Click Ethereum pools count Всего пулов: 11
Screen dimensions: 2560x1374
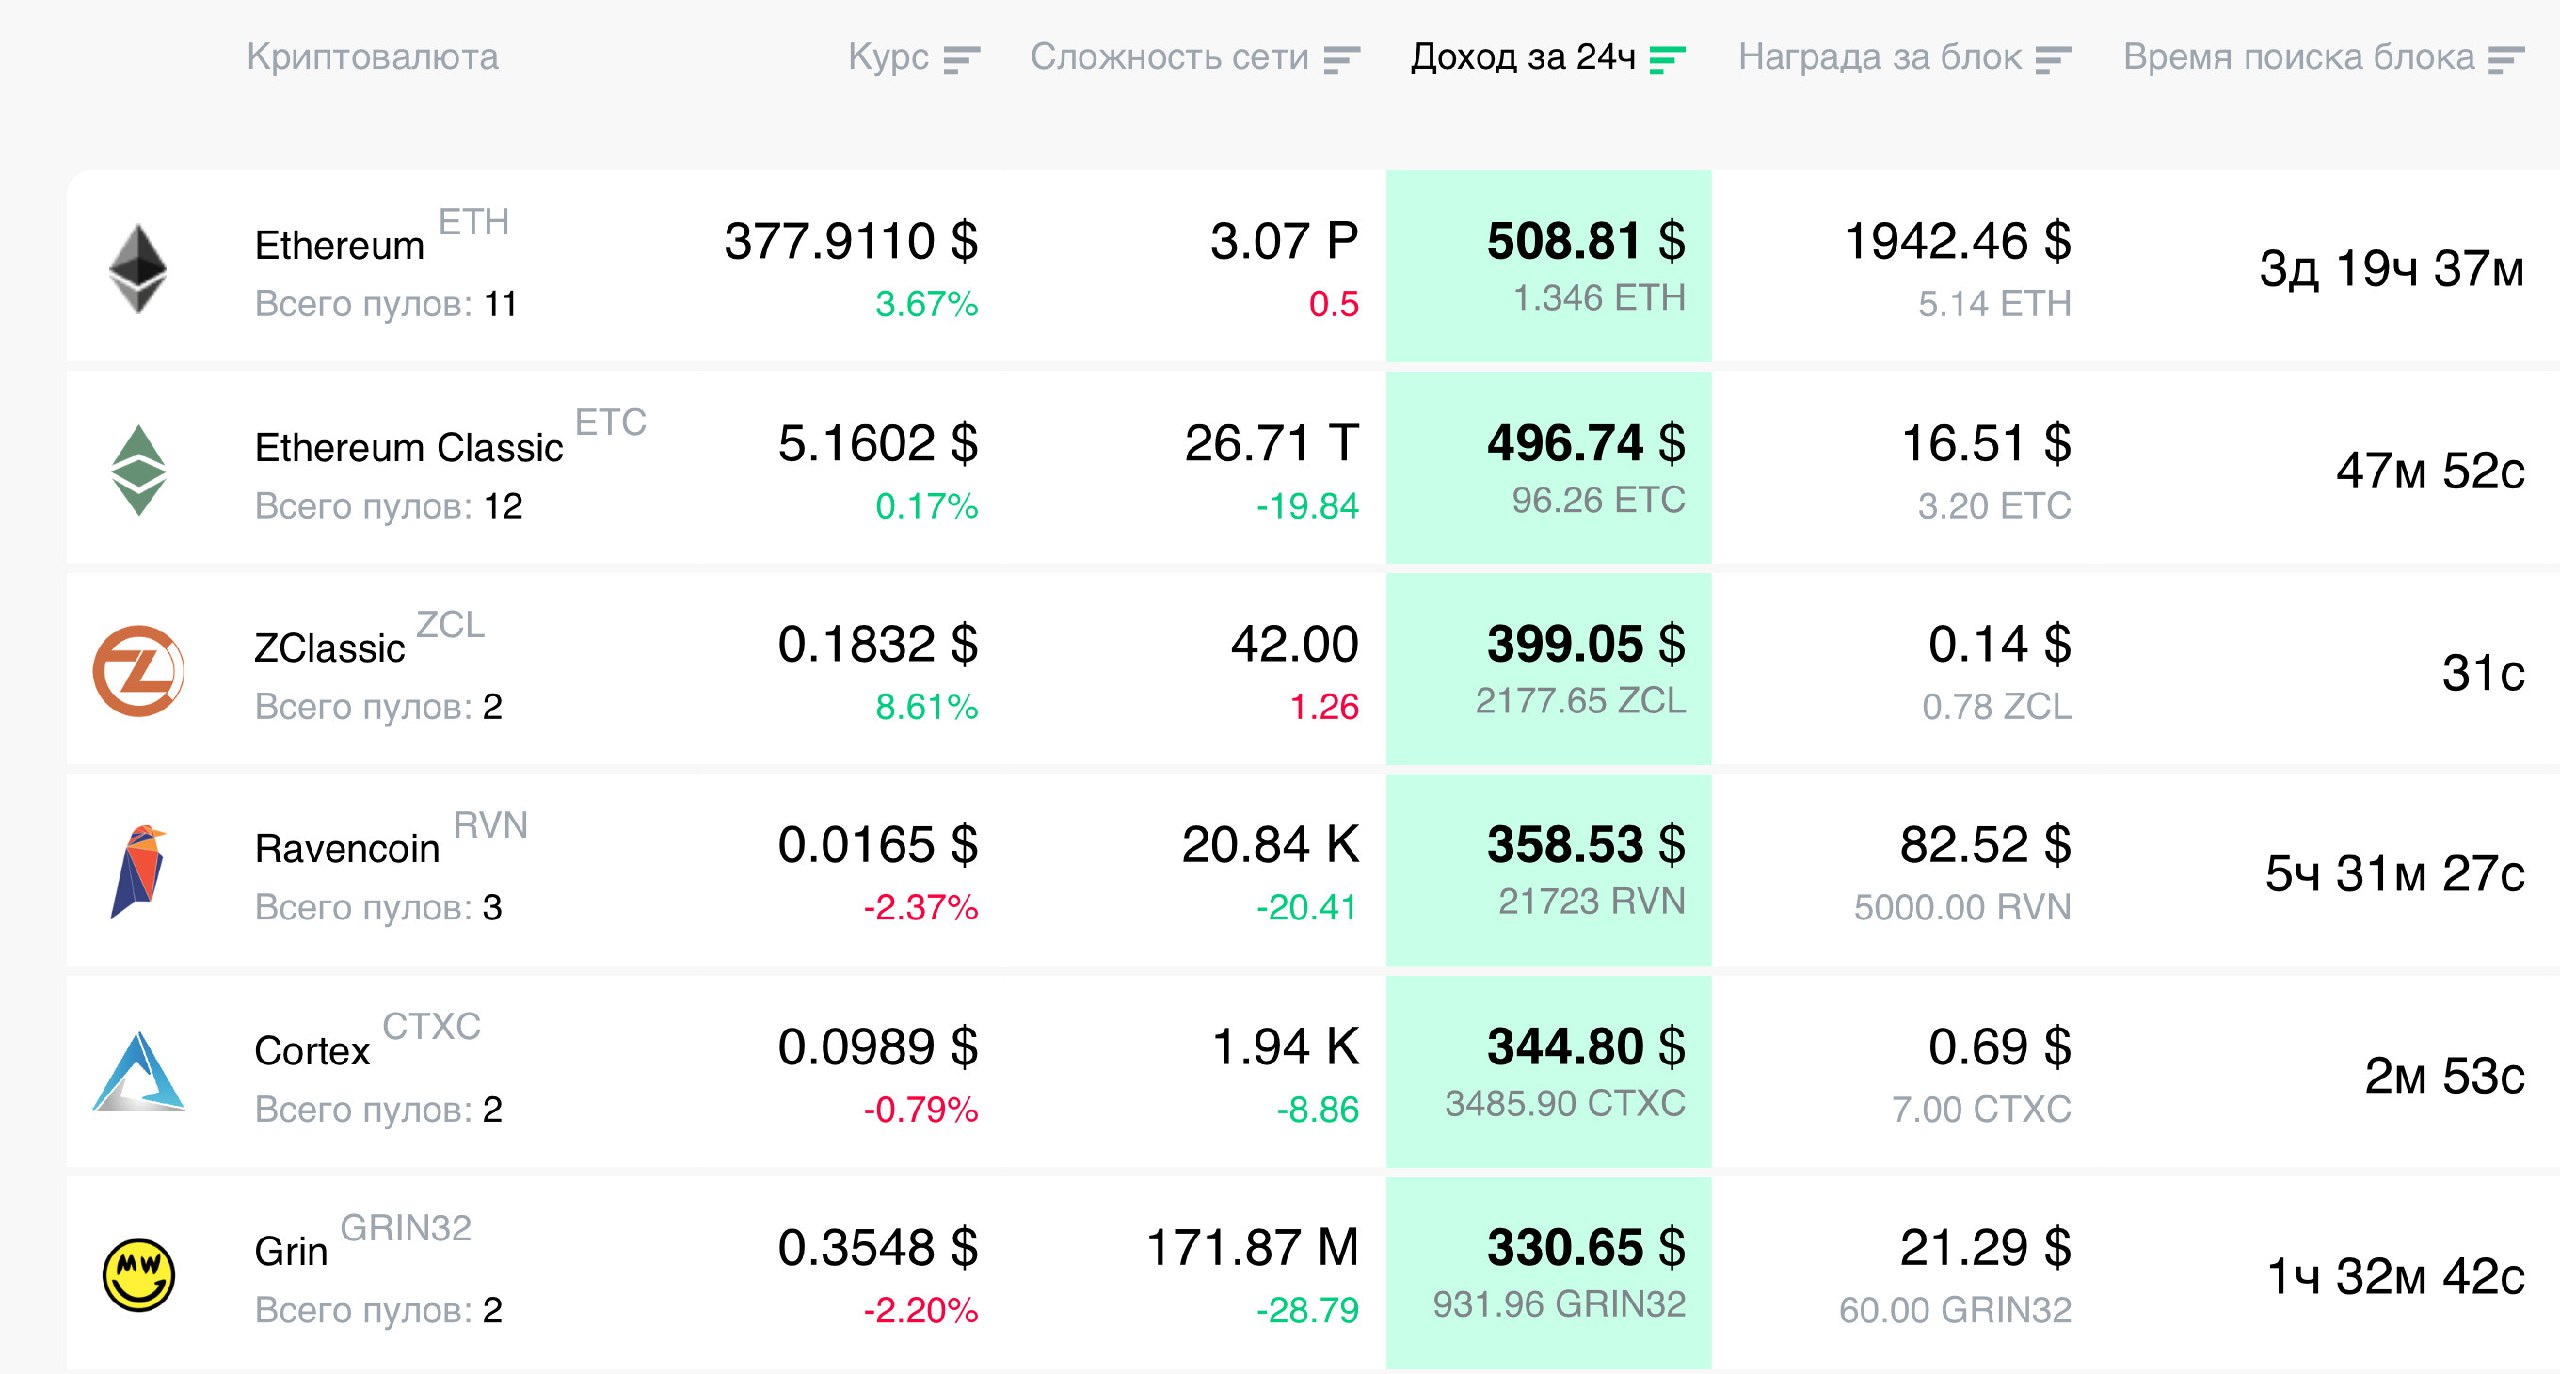[386, 304]
